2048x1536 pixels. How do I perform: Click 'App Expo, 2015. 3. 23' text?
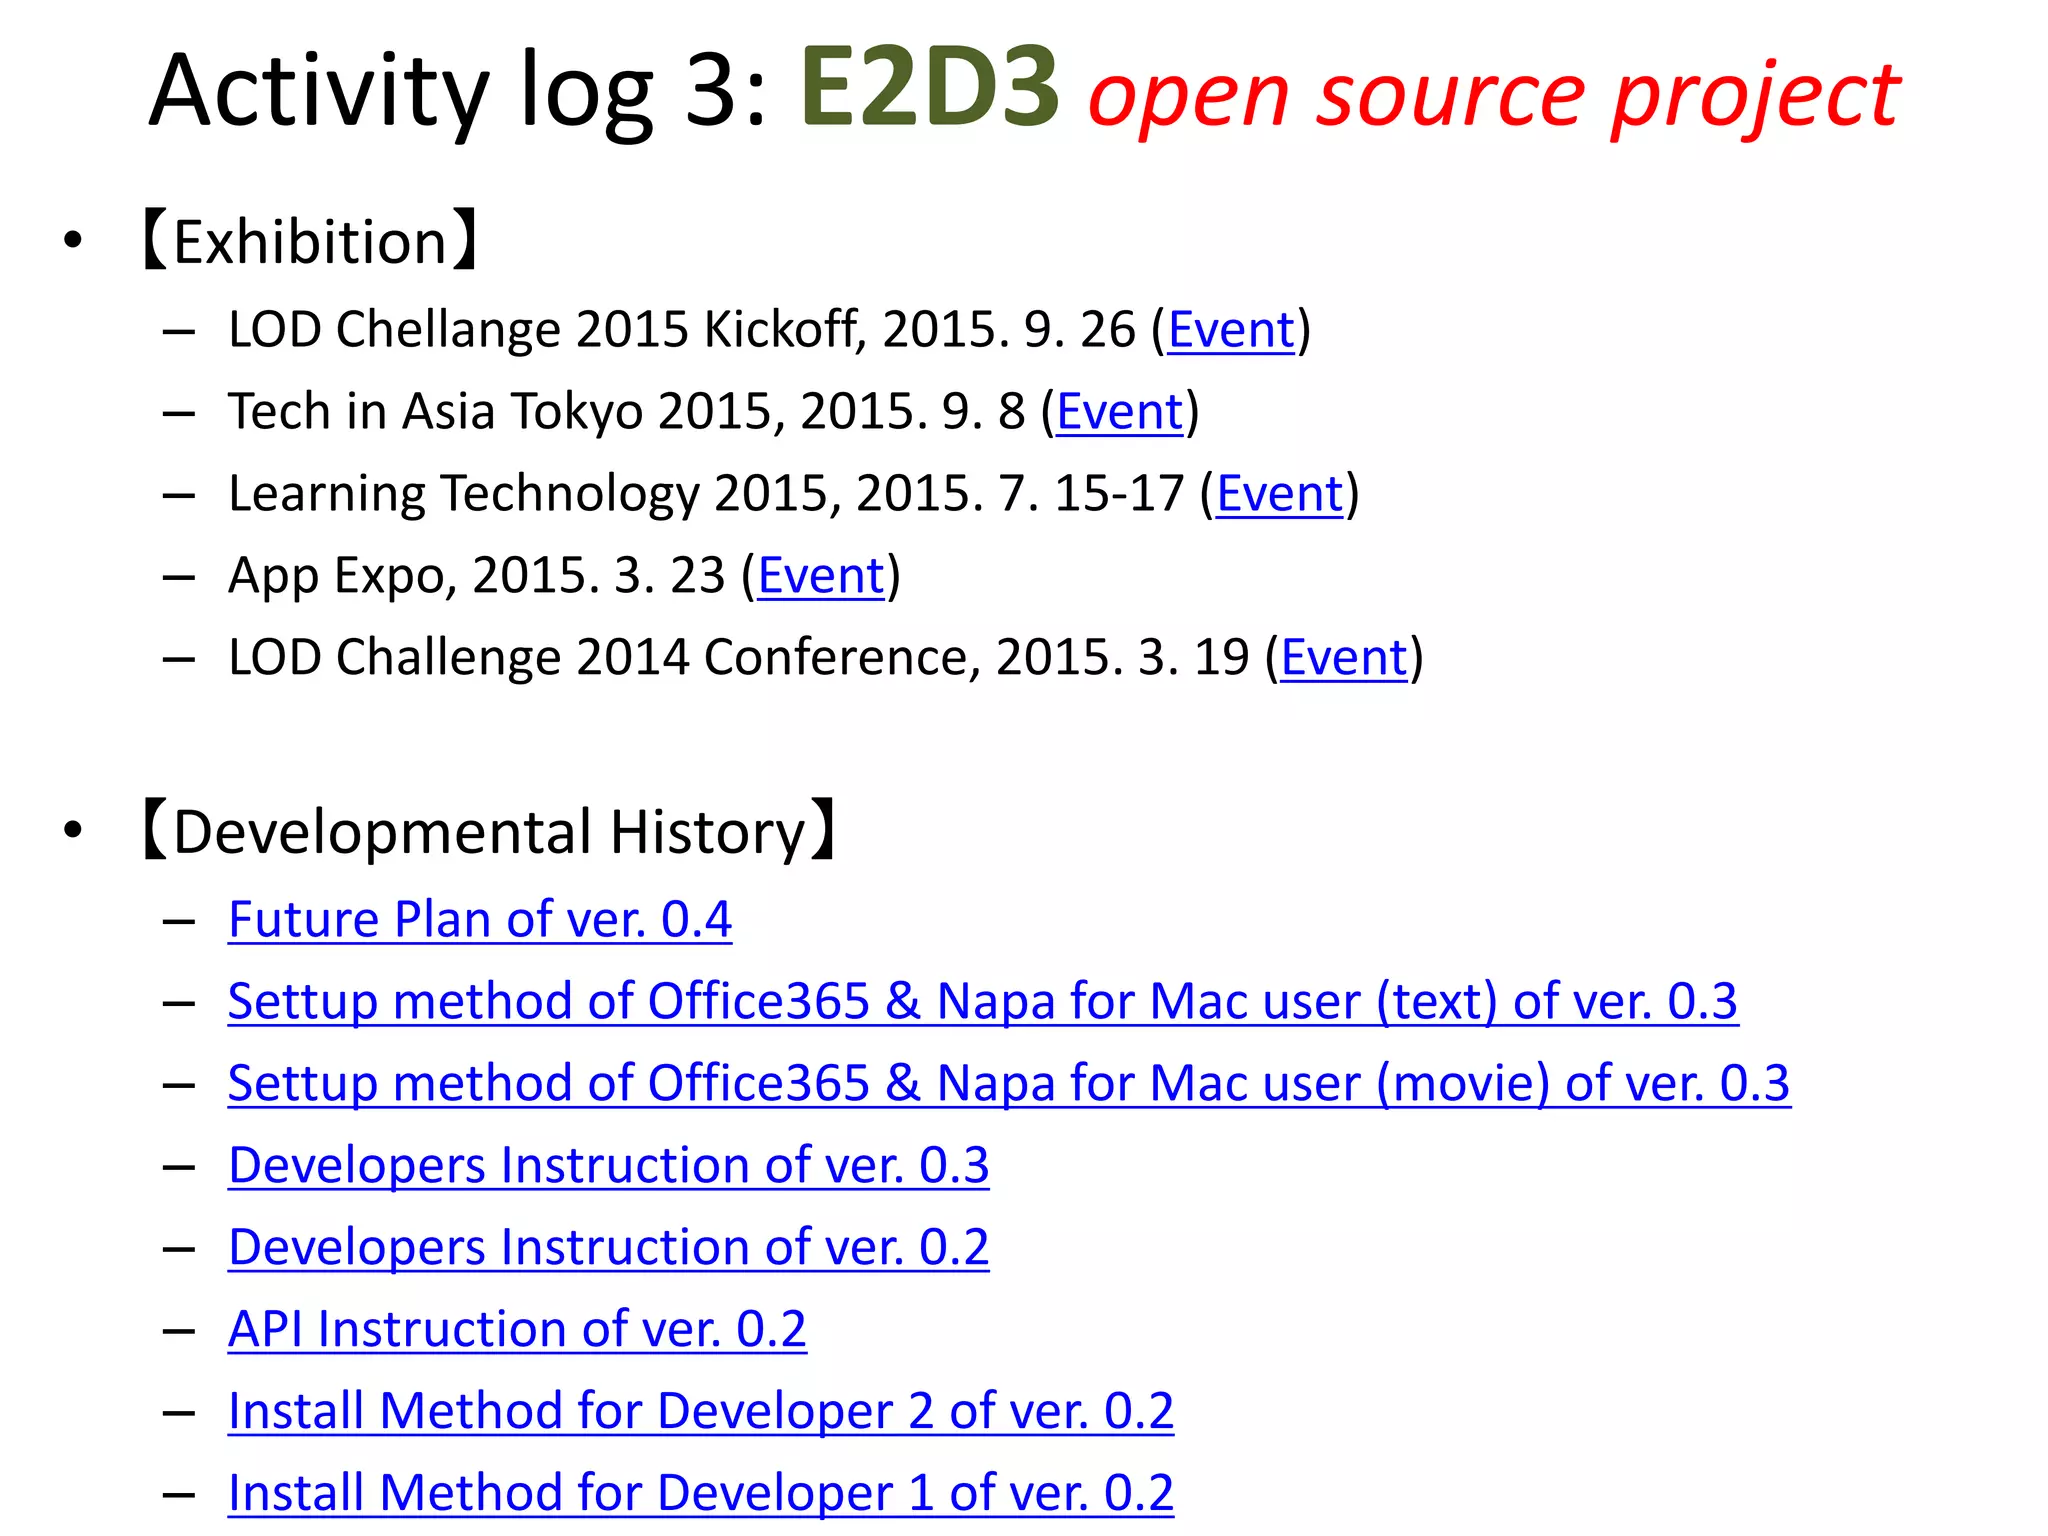tap(477, 576)
